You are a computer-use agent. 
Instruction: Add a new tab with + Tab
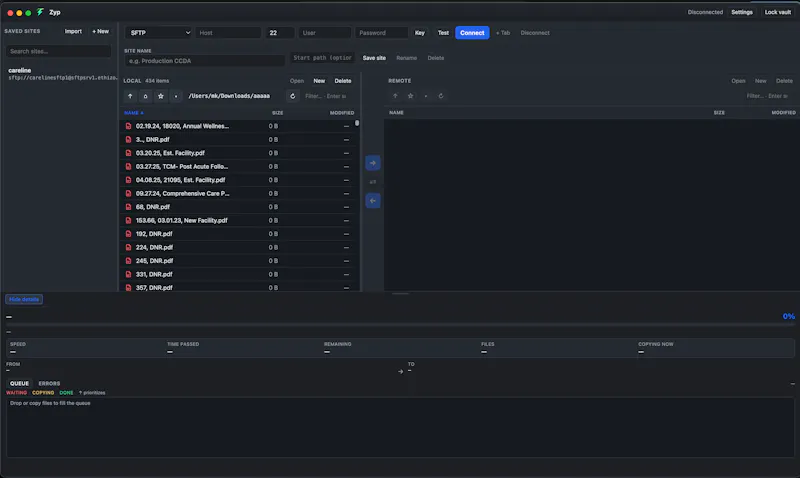(503, 33)
